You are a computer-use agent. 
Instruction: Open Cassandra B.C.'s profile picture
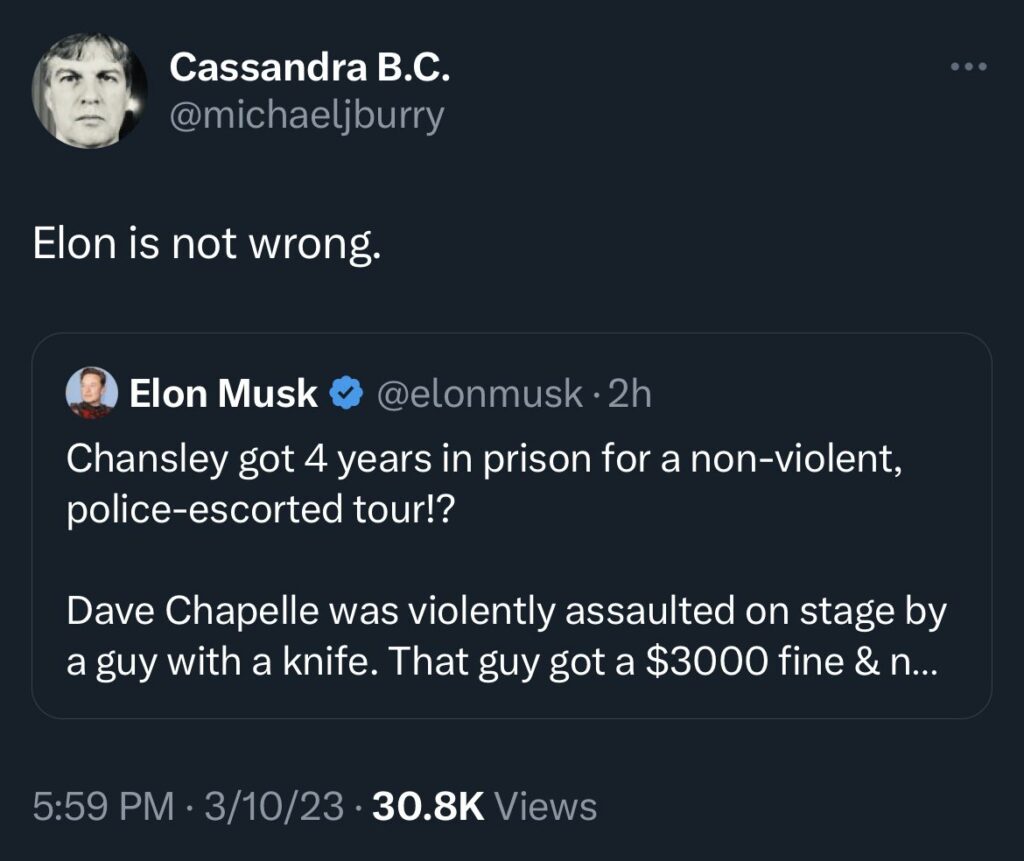tap(90, 92)
